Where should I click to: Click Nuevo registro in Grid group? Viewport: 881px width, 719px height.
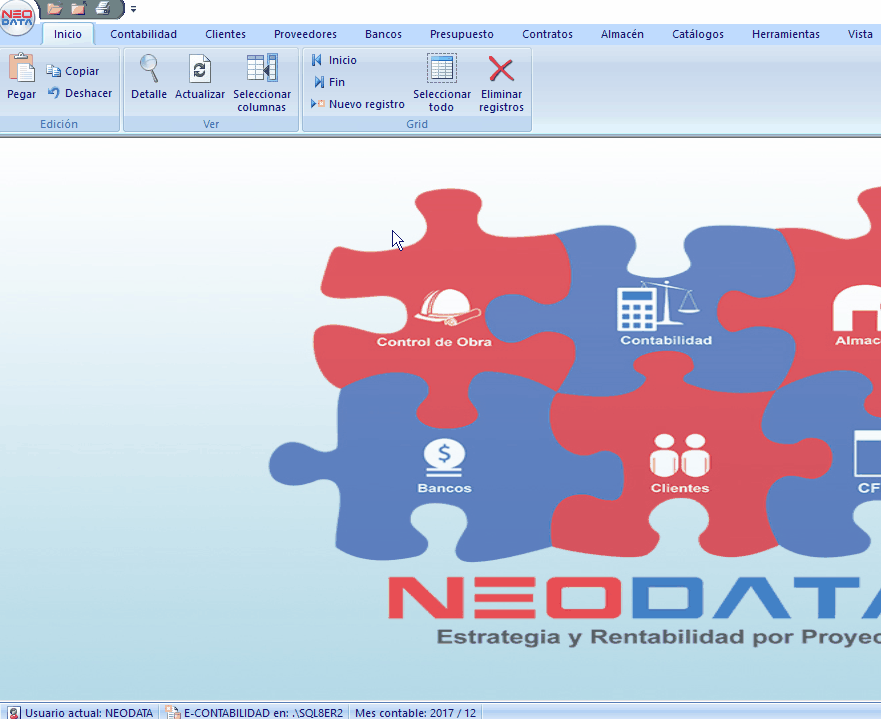357,104
